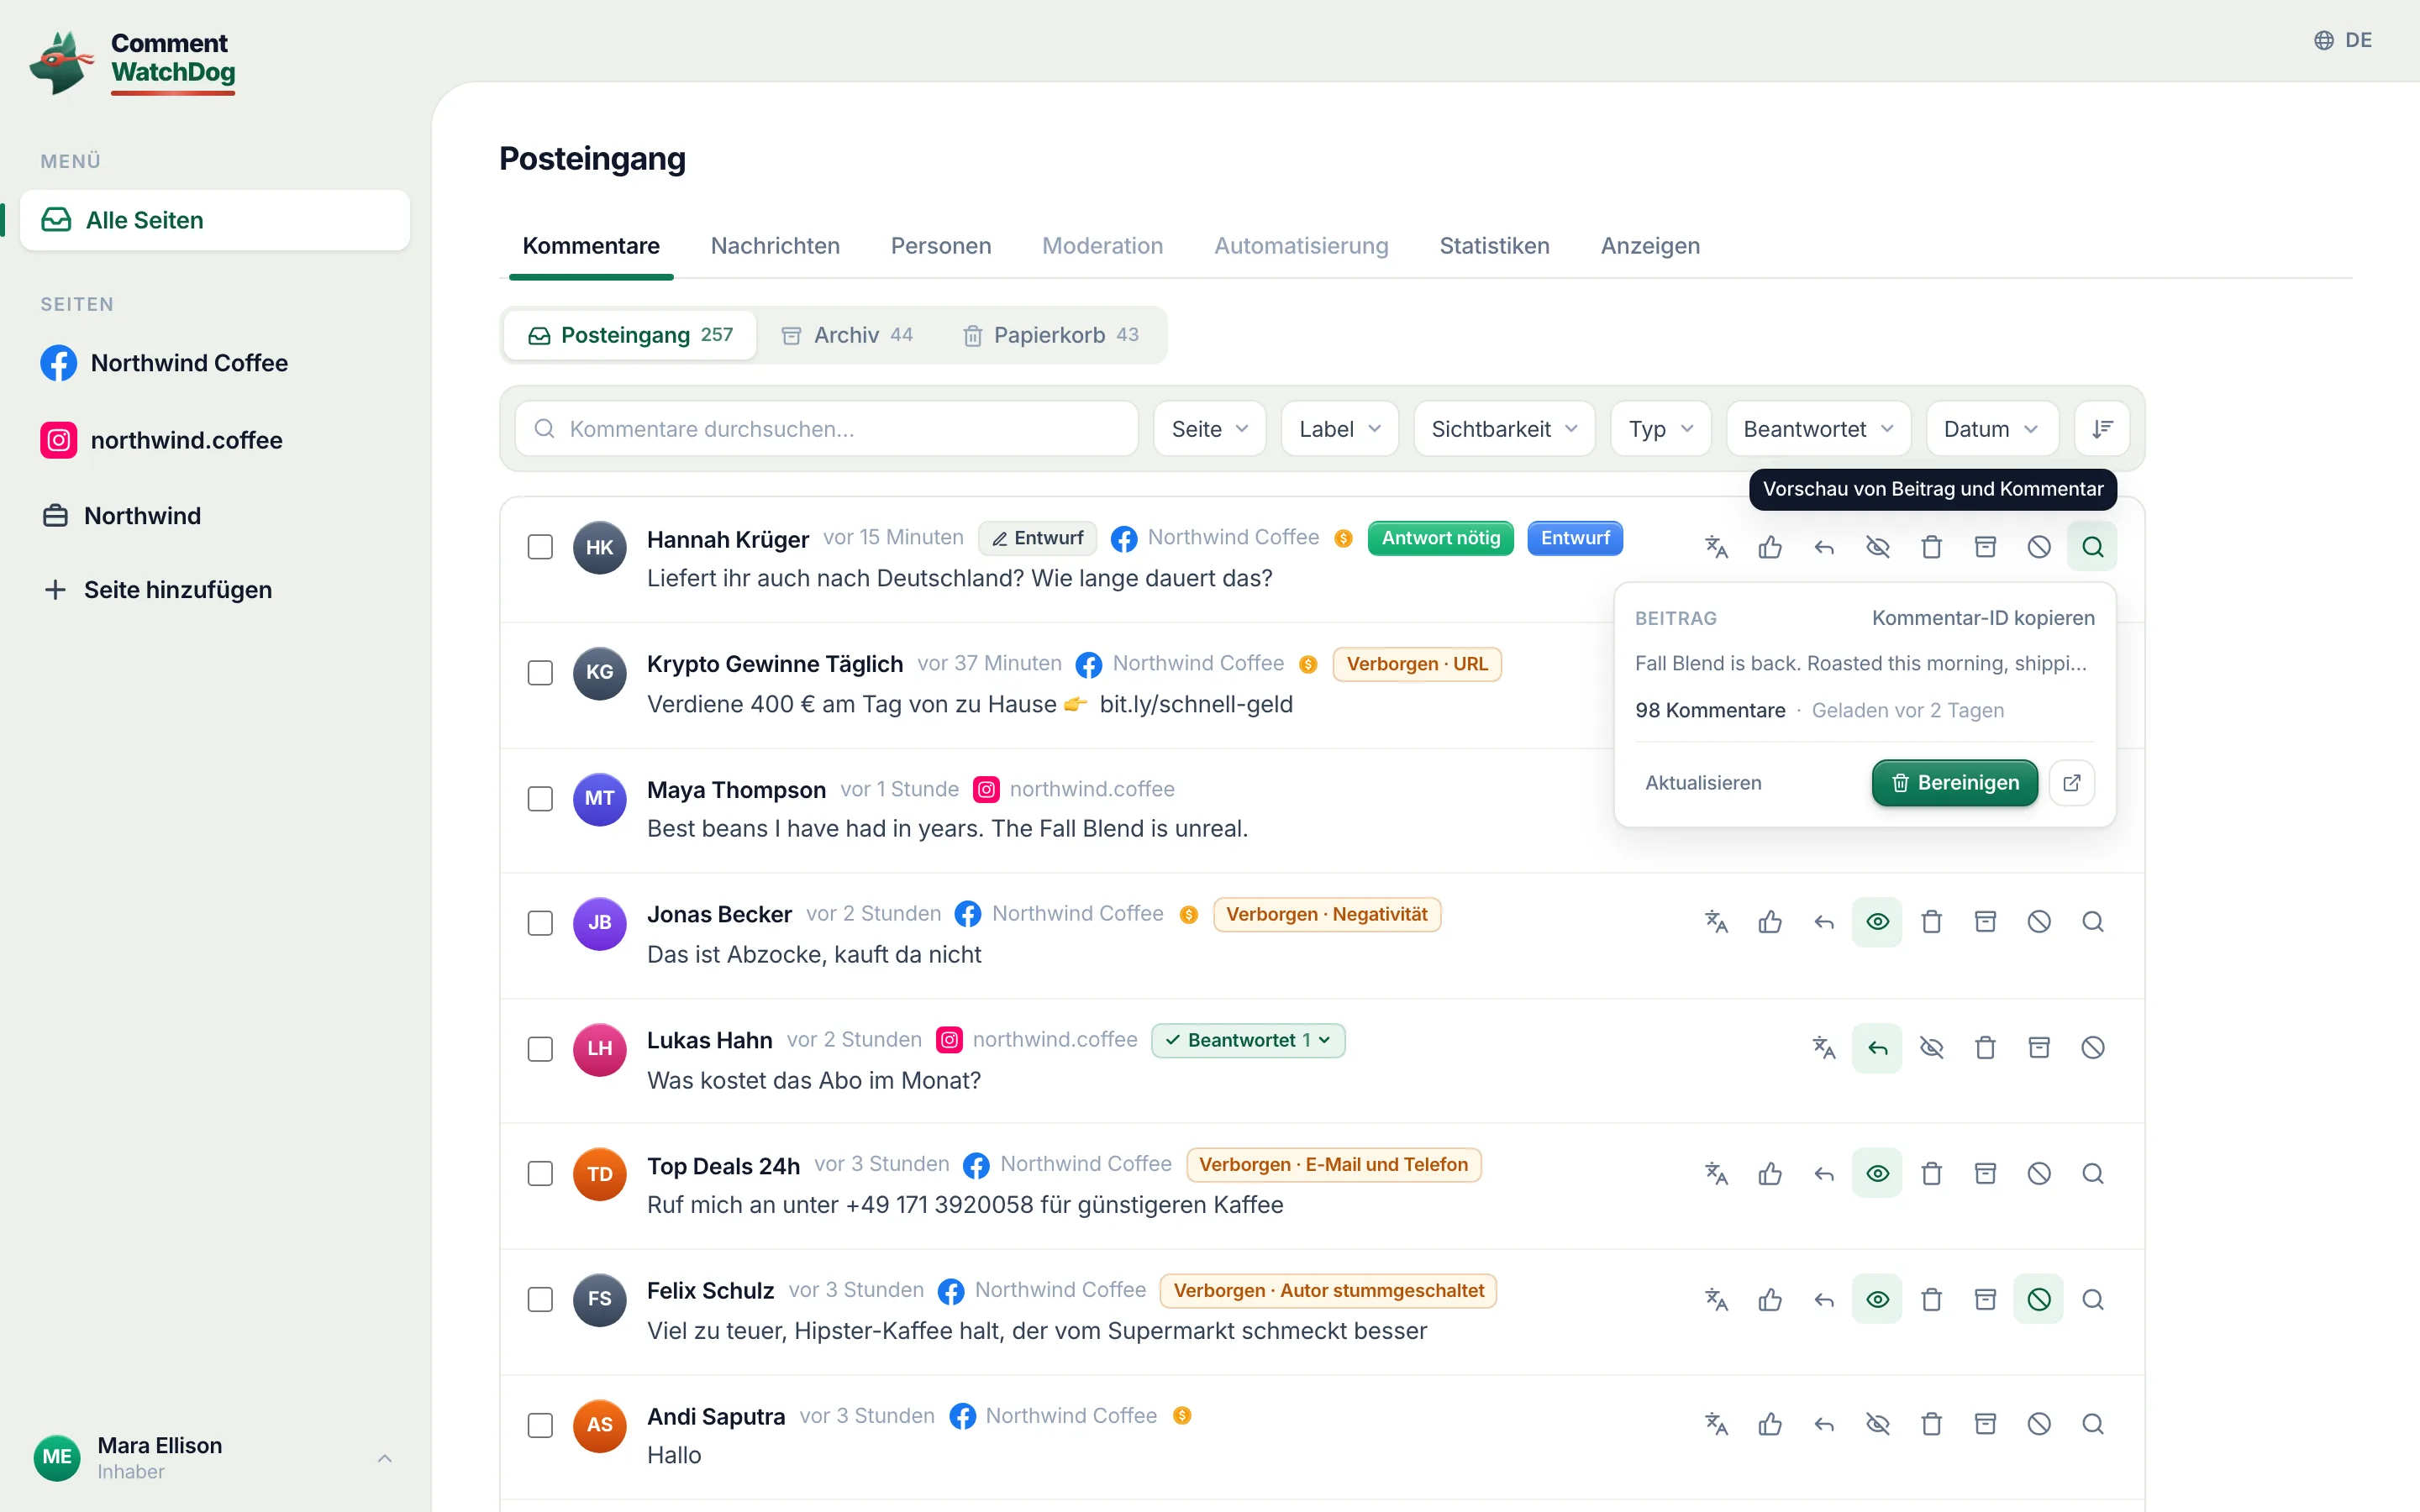Screen dimensions: 2420x1512
Task: Translate Top Deals 24h comment
Action: [x=1716, y=1174]
